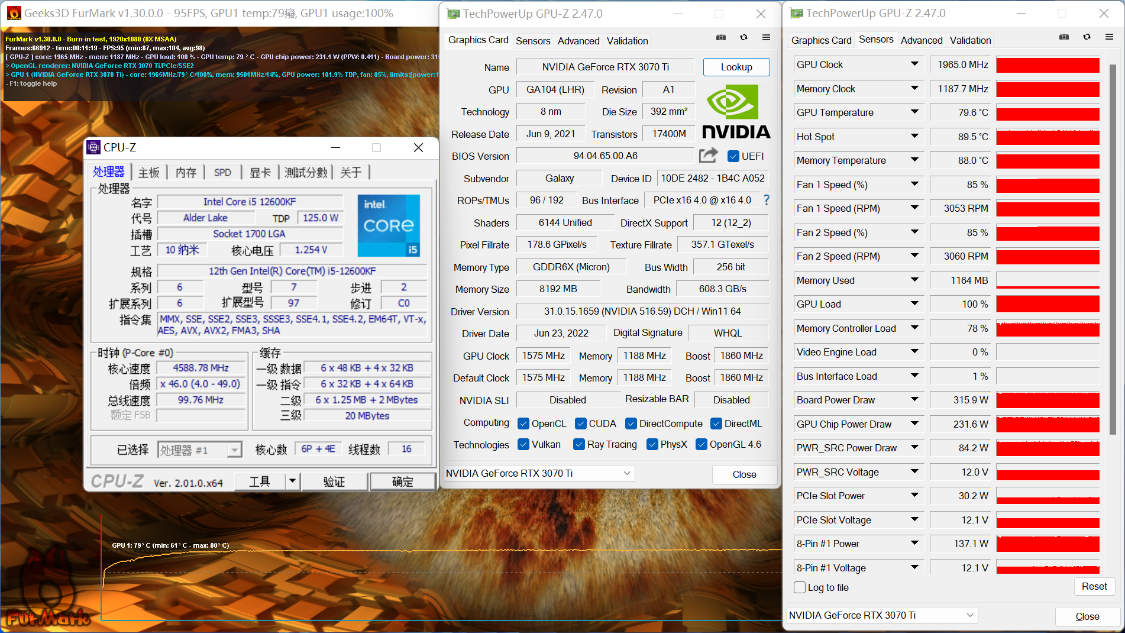Viewport: 1125px width, 633px height.
Task: Switch to the 主板 tab in CPU-Z
Action: [x=149, y=172]
